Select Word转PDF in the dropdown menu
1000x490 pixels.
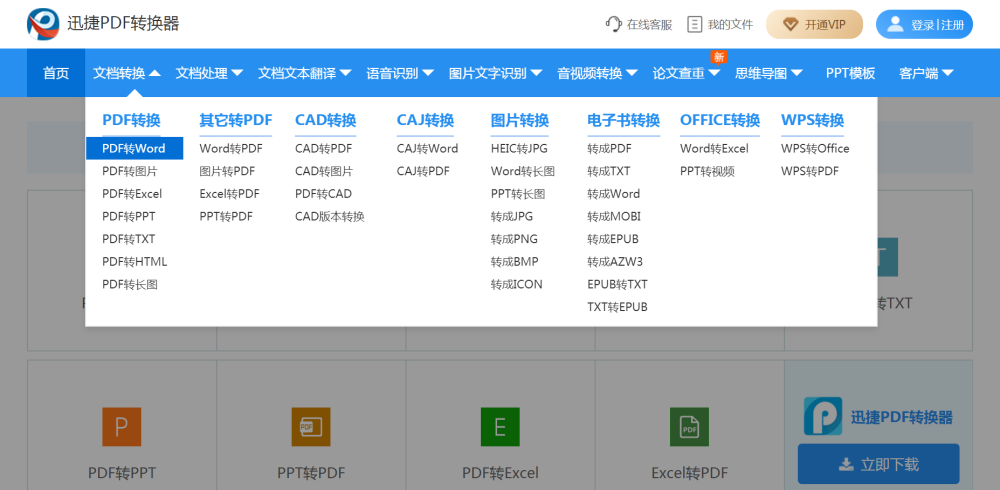point(231,149)
